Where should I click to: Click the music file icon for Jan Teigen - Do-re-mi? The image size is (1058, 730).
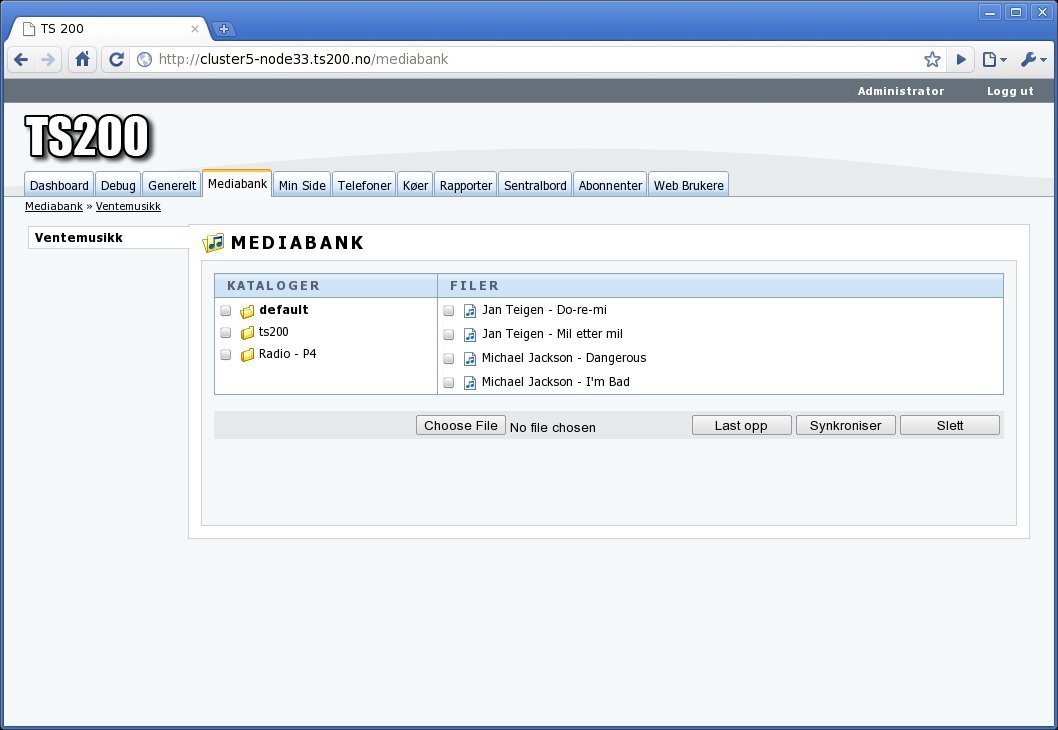[x=470, y=311]
